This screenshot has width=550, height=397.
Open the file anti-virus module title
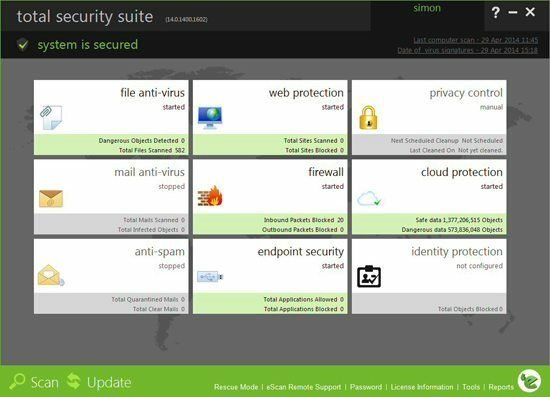point(152,93)
